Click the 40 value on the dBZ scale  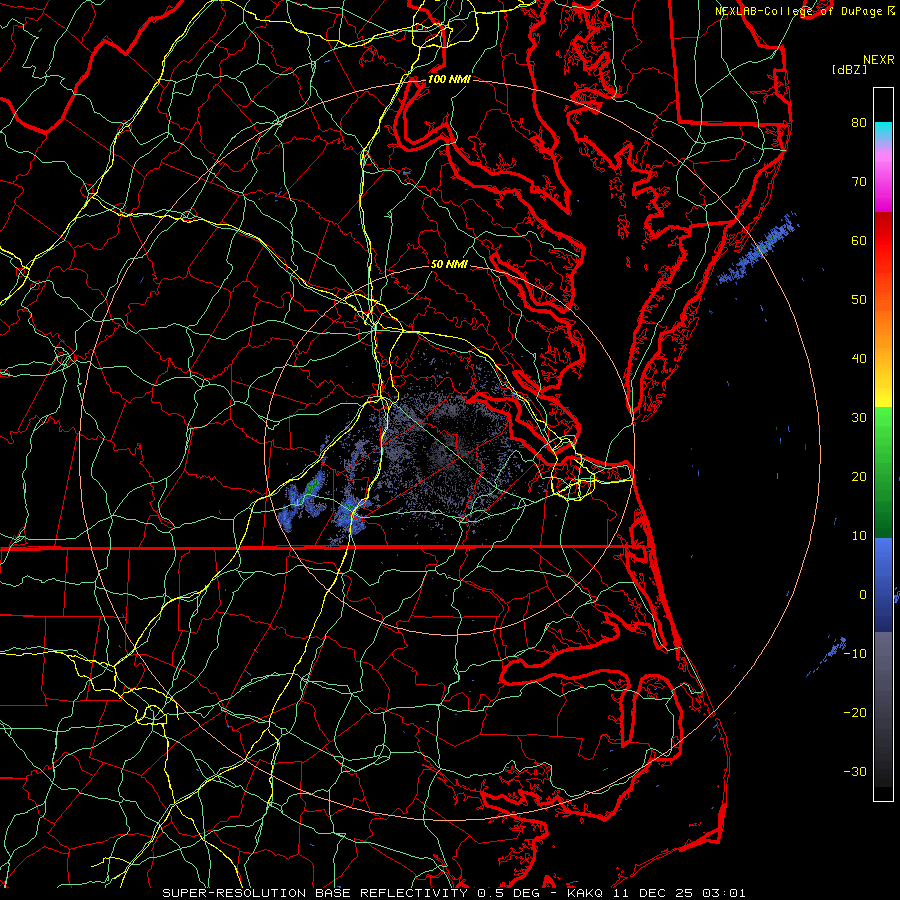click(859, 359)
